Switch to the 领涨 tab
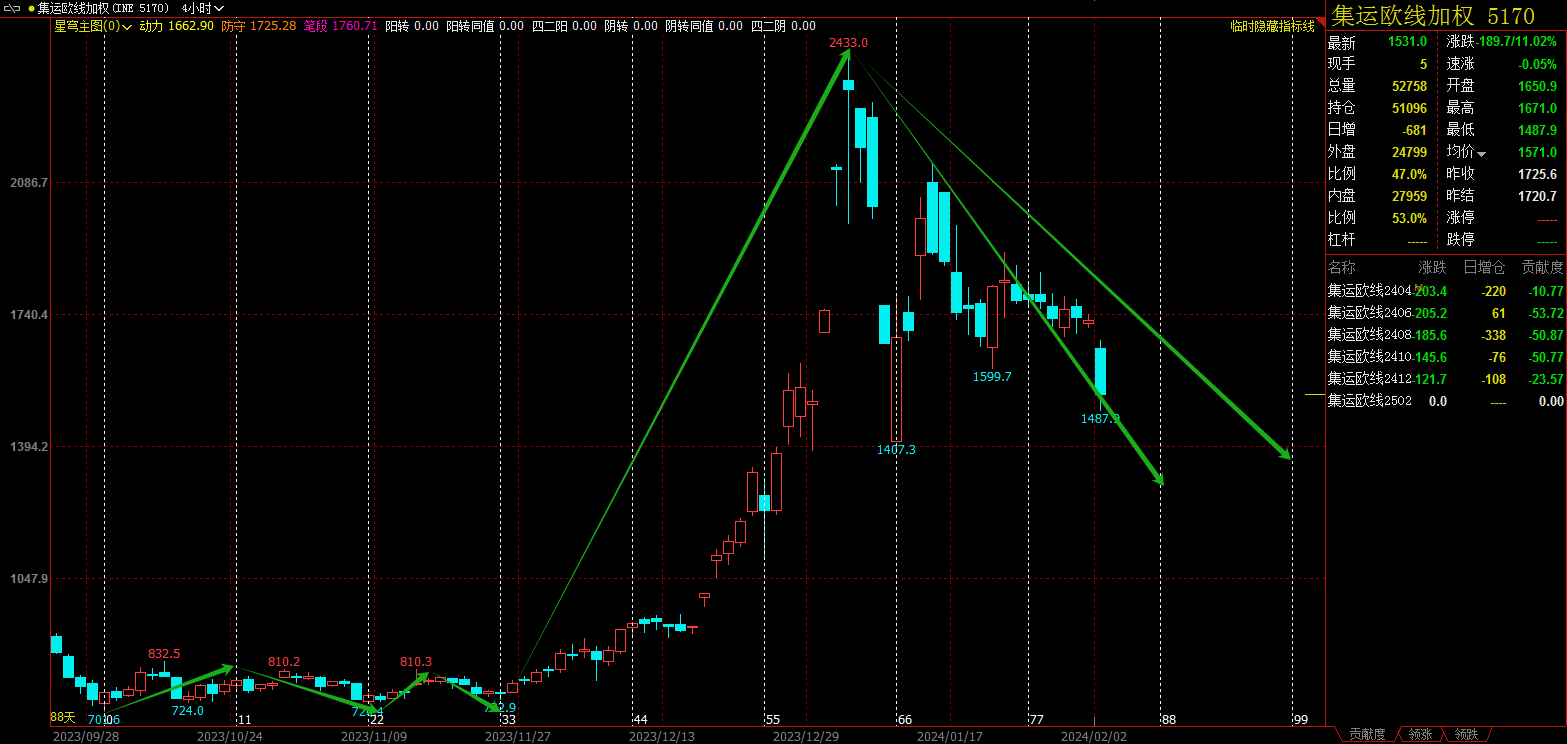 pyautogui.click(x=1420, y=734)
